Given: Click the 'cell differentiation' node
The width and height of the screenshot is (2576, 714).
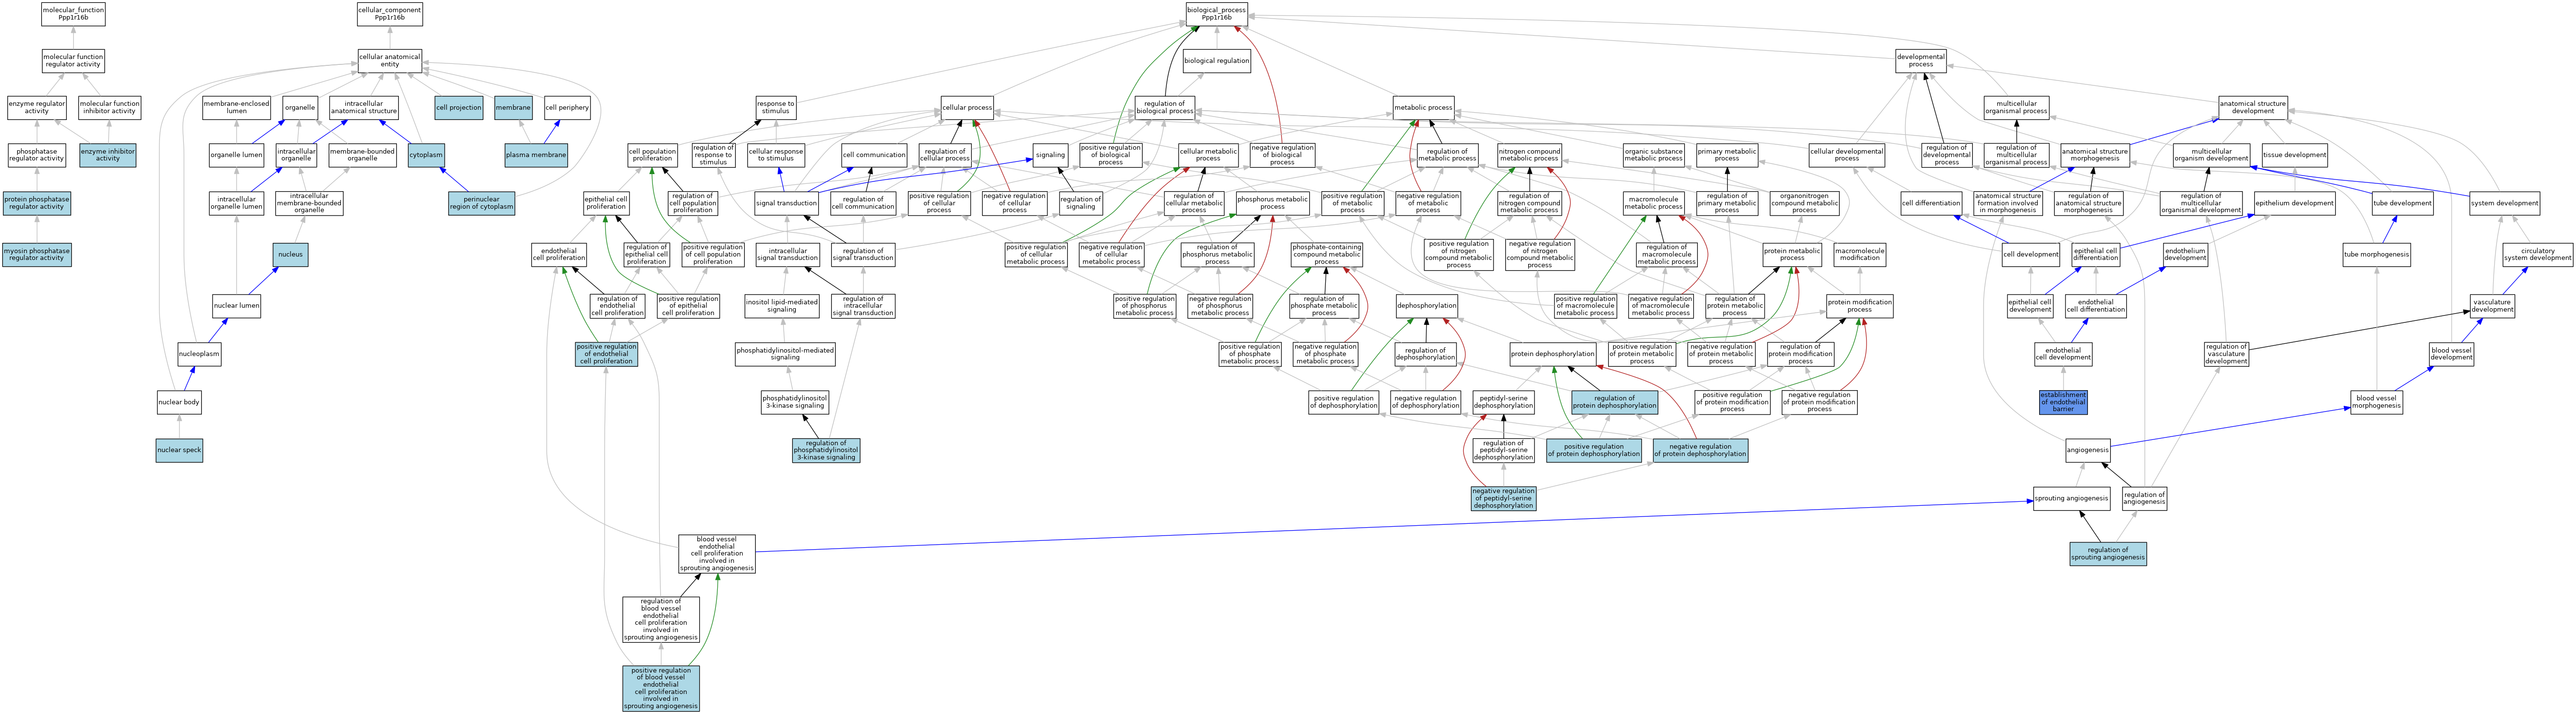Looking at the screenshot, I should click(x=1930, y=203).
